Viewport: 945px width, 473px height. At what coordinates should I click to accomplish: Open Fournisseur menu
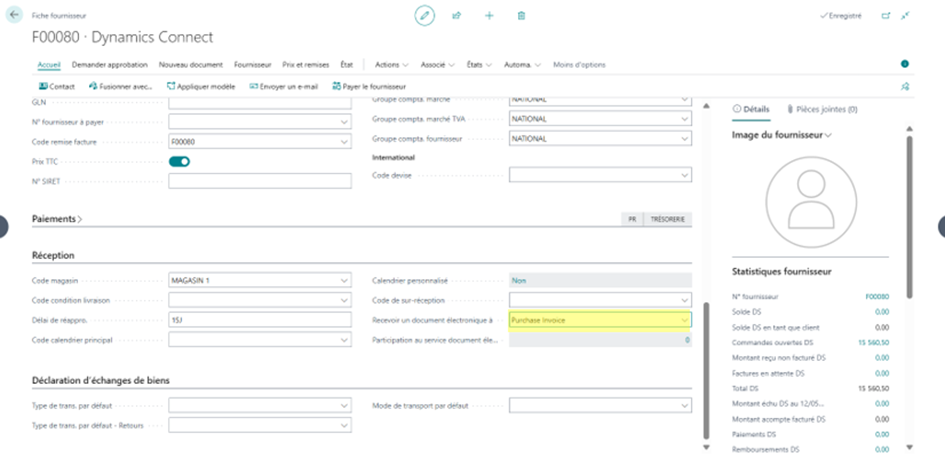point(253,64)
